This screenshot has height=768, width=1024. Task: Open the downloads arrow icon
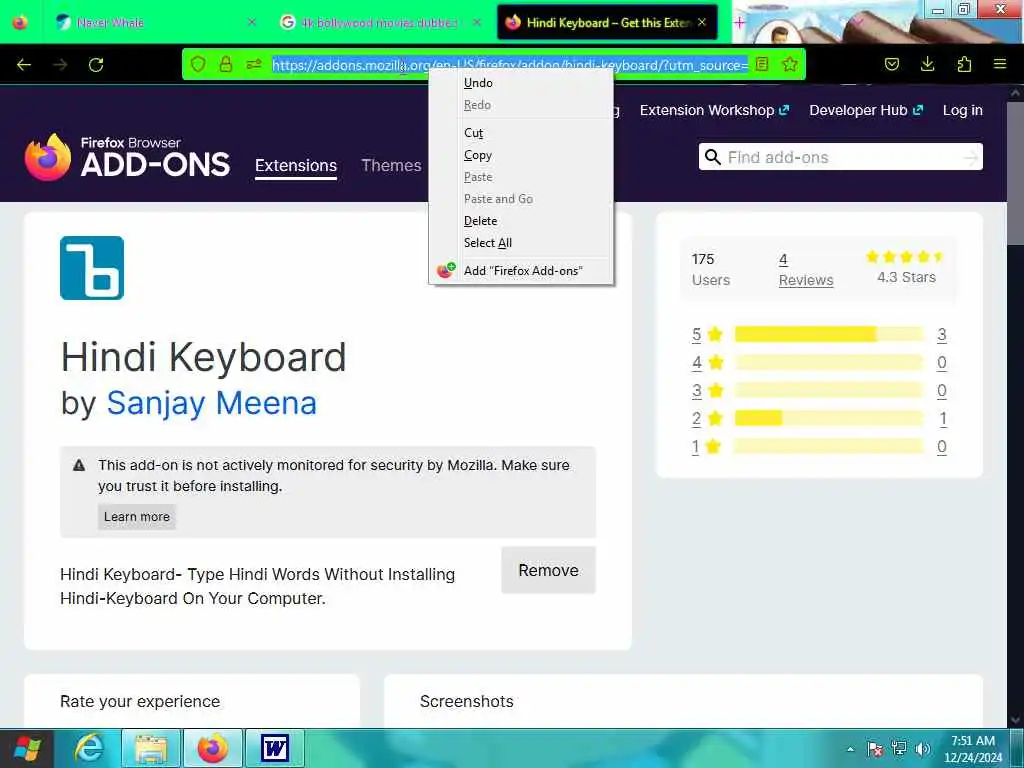pos(927,64)
